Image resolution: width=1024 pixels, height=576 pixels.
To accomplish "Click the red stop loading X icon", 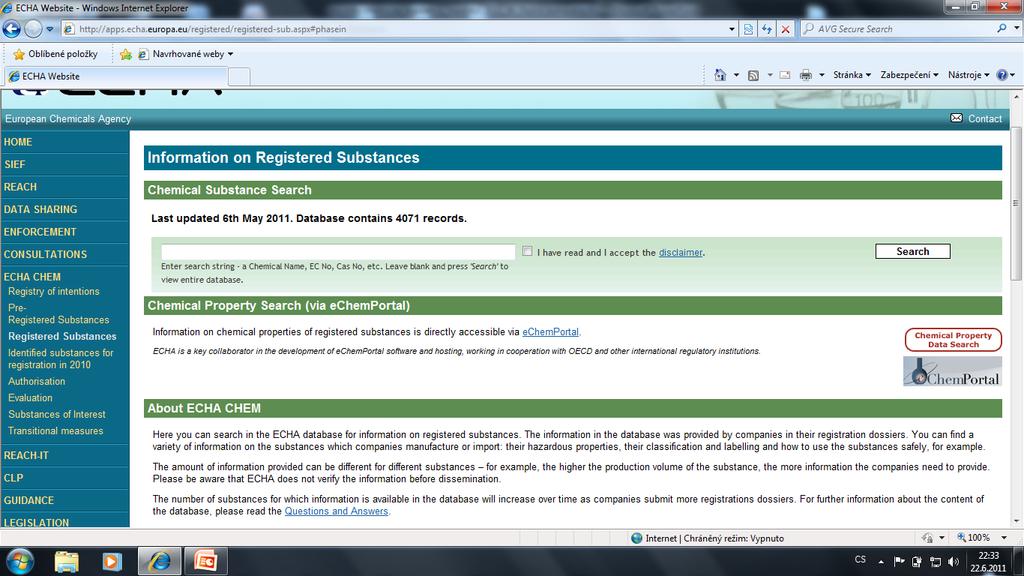I will pyautogui.click(x=786, y=29).
